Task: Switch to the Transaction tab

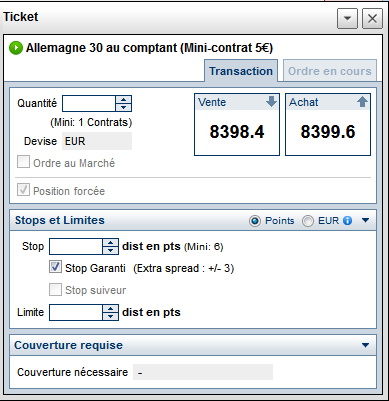Action: 241,71
